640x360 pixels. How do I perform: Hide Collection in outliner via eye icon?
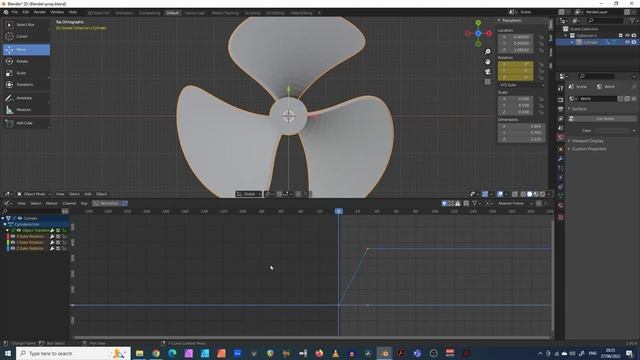tap(627, 36)
